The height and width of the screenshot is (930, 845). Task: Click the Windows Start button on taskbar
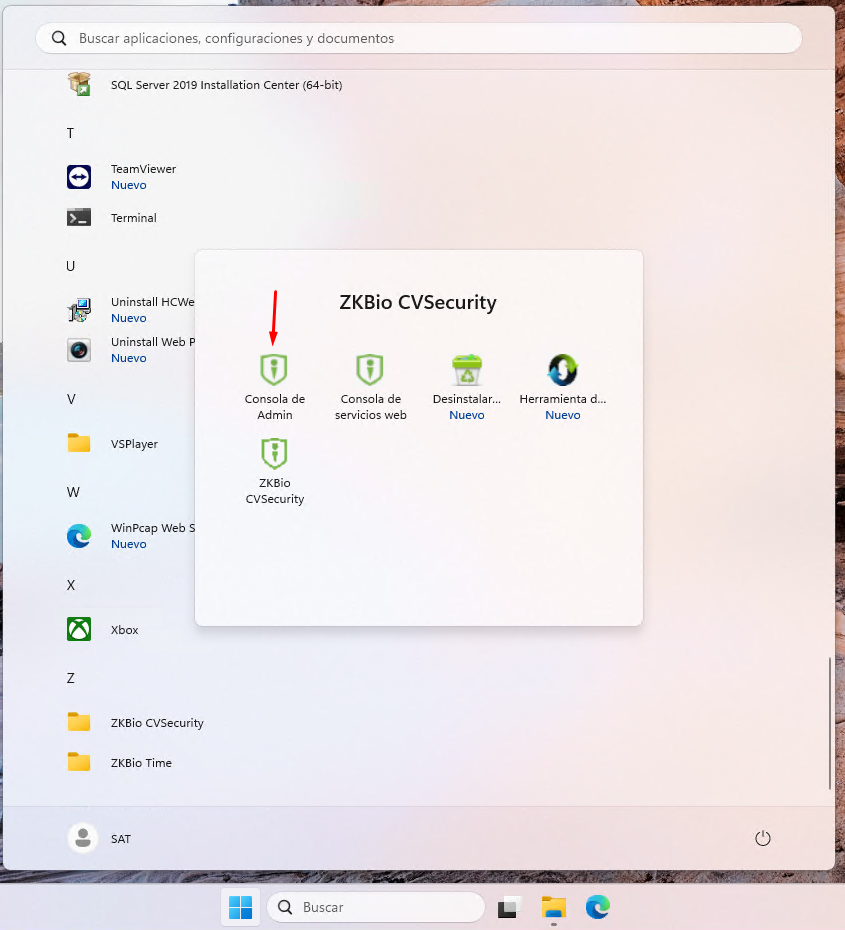tap(240, 907)
